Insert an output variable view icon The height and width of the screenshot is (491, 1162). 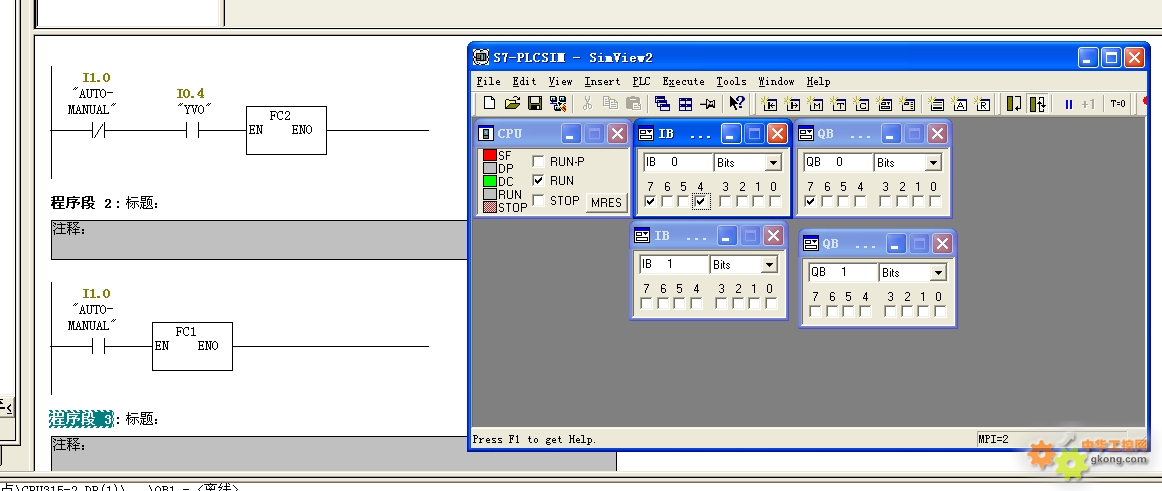coord(792,104)
